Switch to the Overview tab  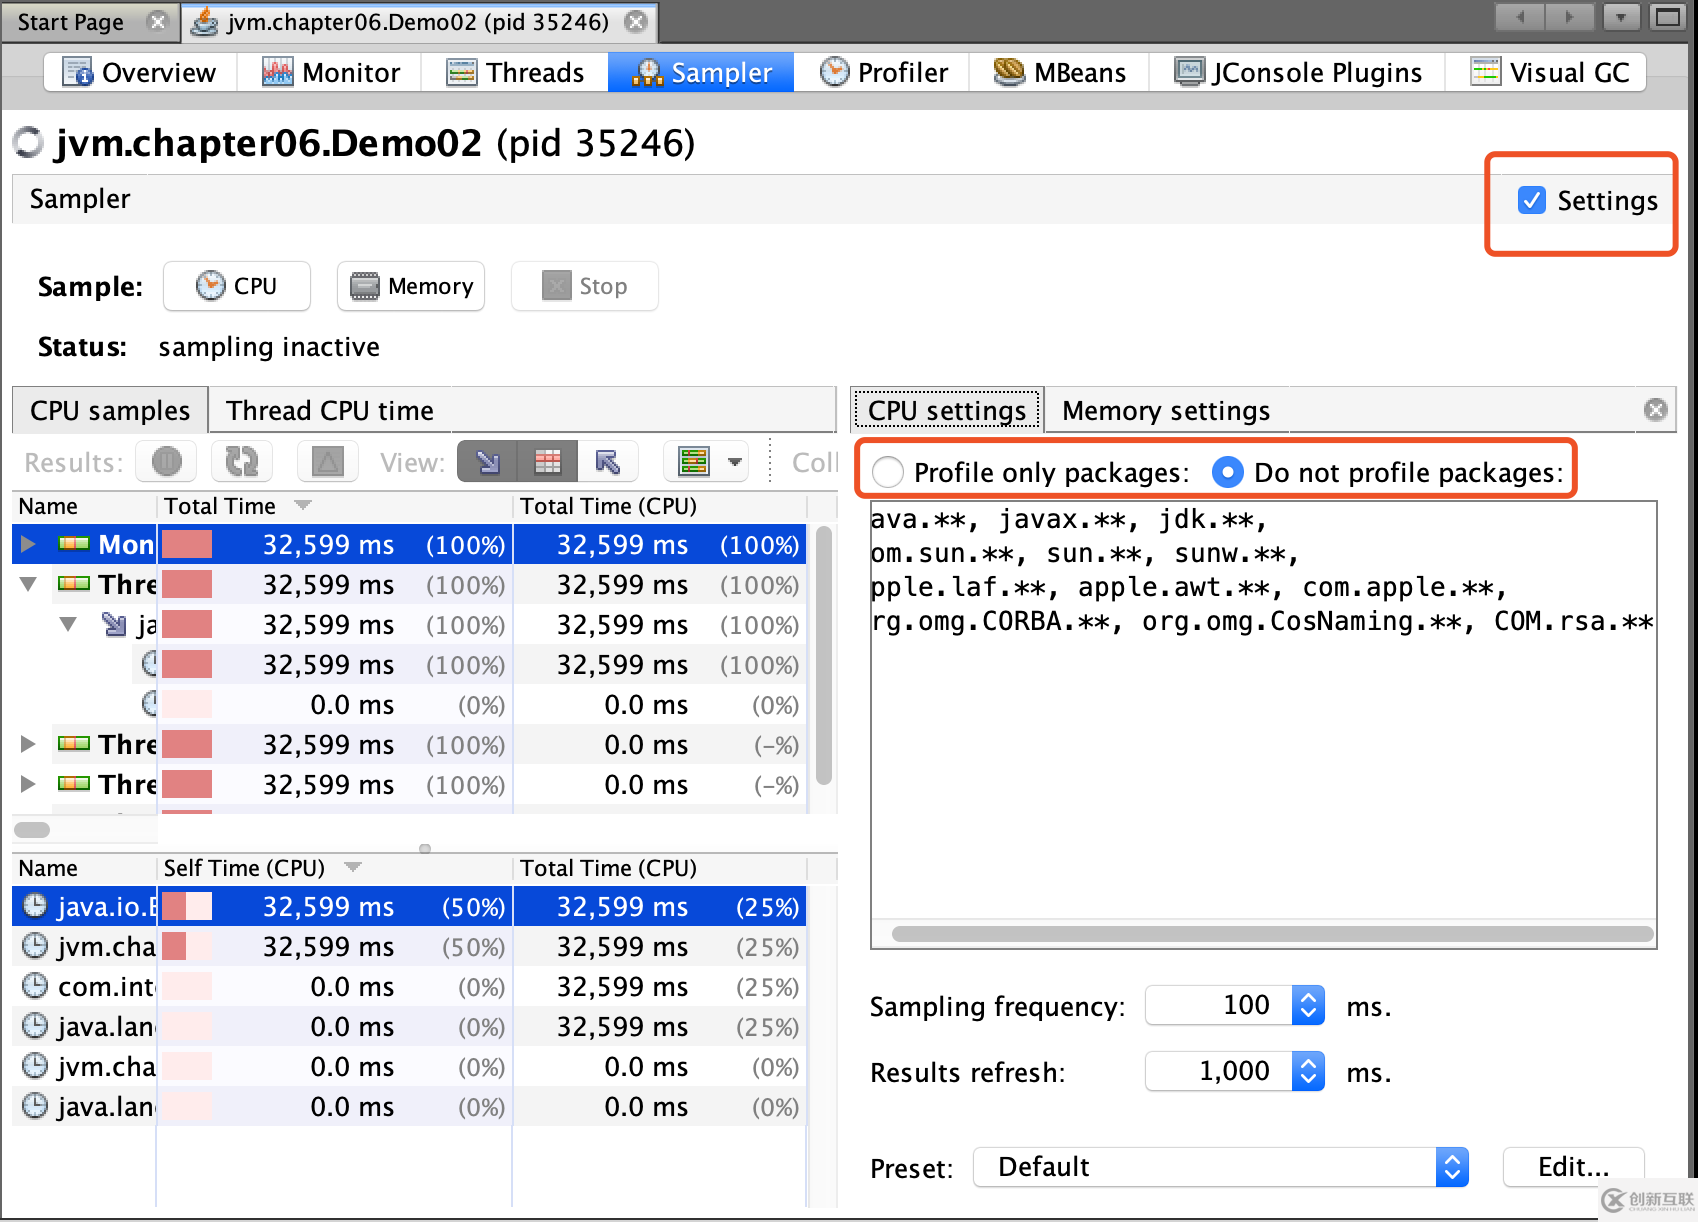[x=140, y=72]
